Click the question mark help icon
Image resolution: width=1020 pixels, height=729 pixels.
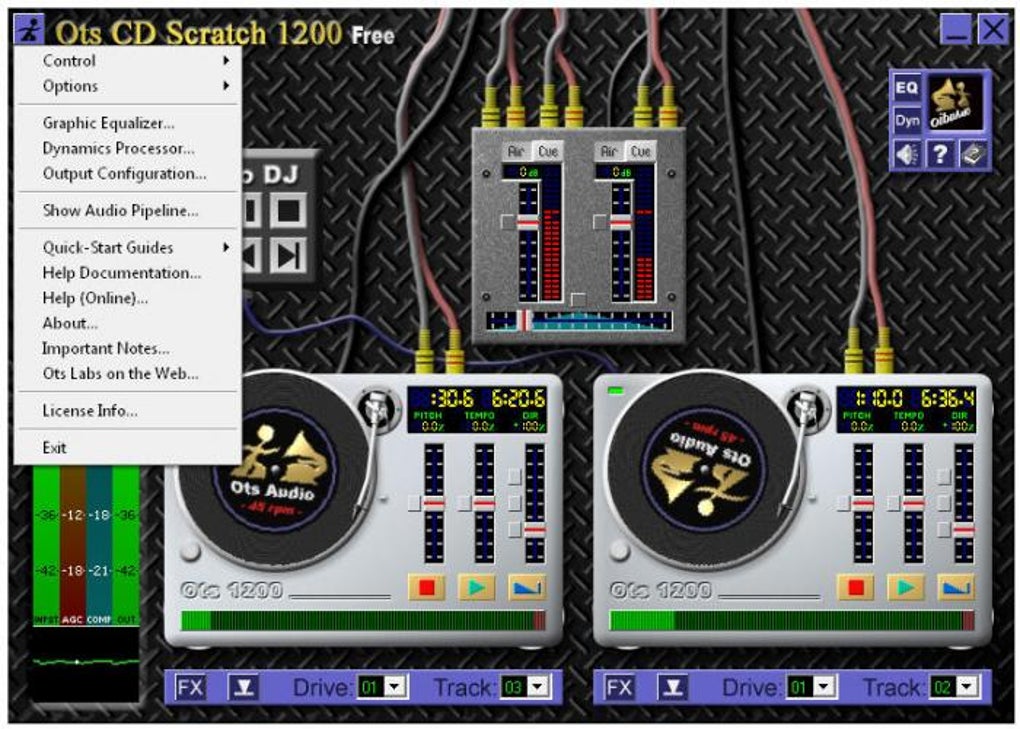tap(940, 154)
